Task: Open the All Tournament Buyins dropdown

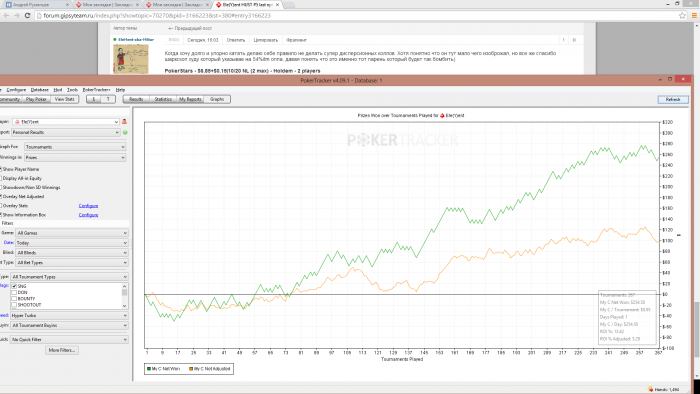Action: [x=69, y=325]
